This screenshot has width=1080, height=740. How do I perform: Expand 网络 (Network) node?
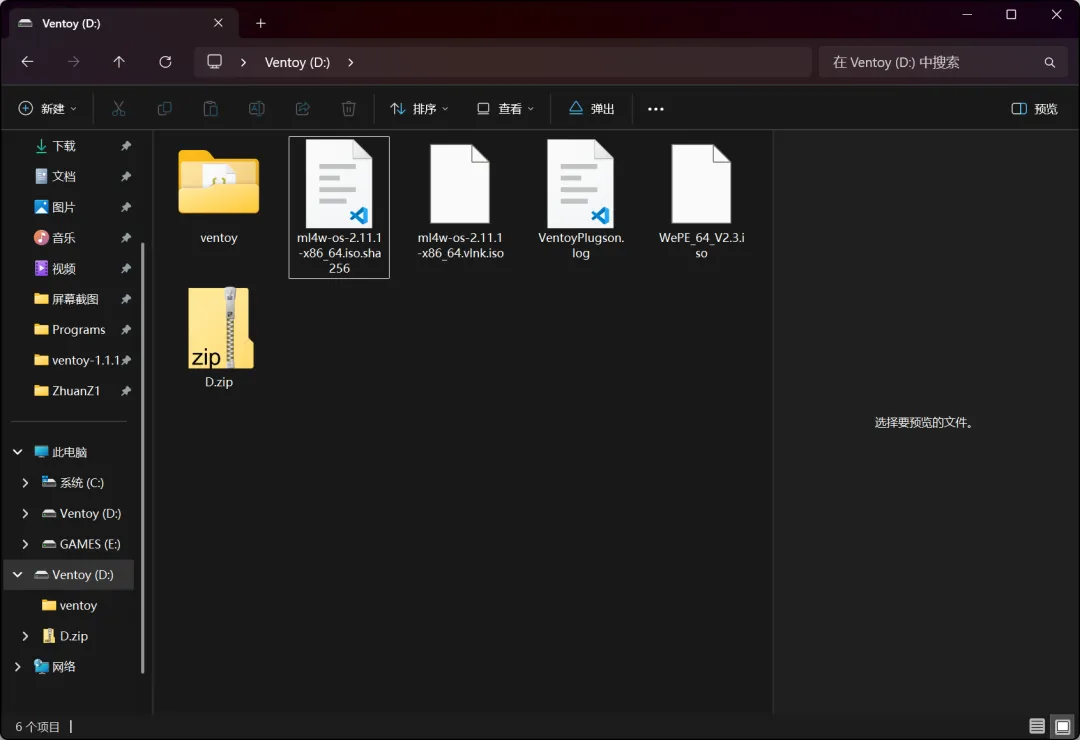[x=18, y=666]
